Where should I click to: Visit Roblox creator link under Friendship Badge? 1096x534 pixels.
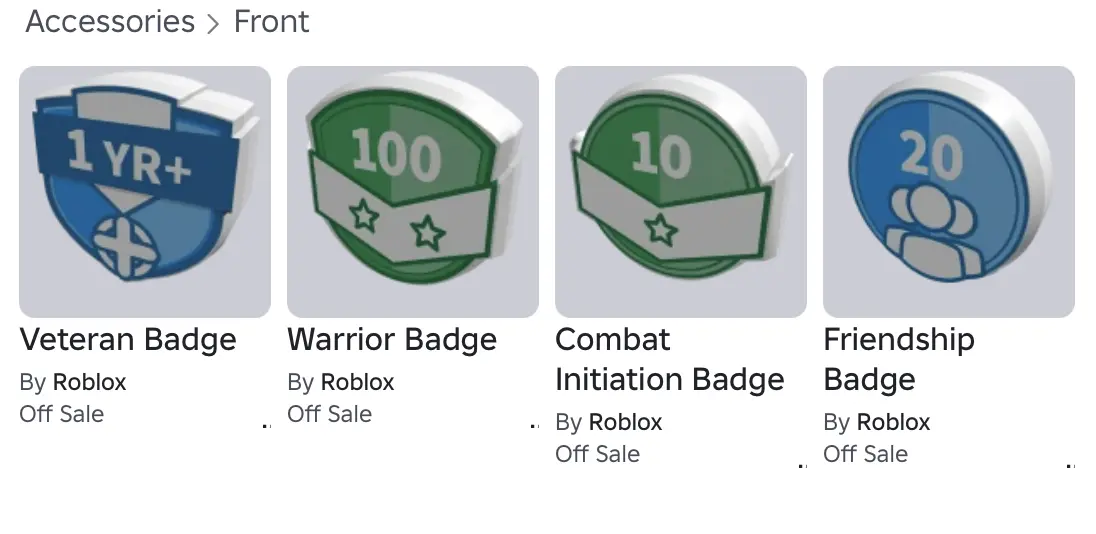[893, 422]
